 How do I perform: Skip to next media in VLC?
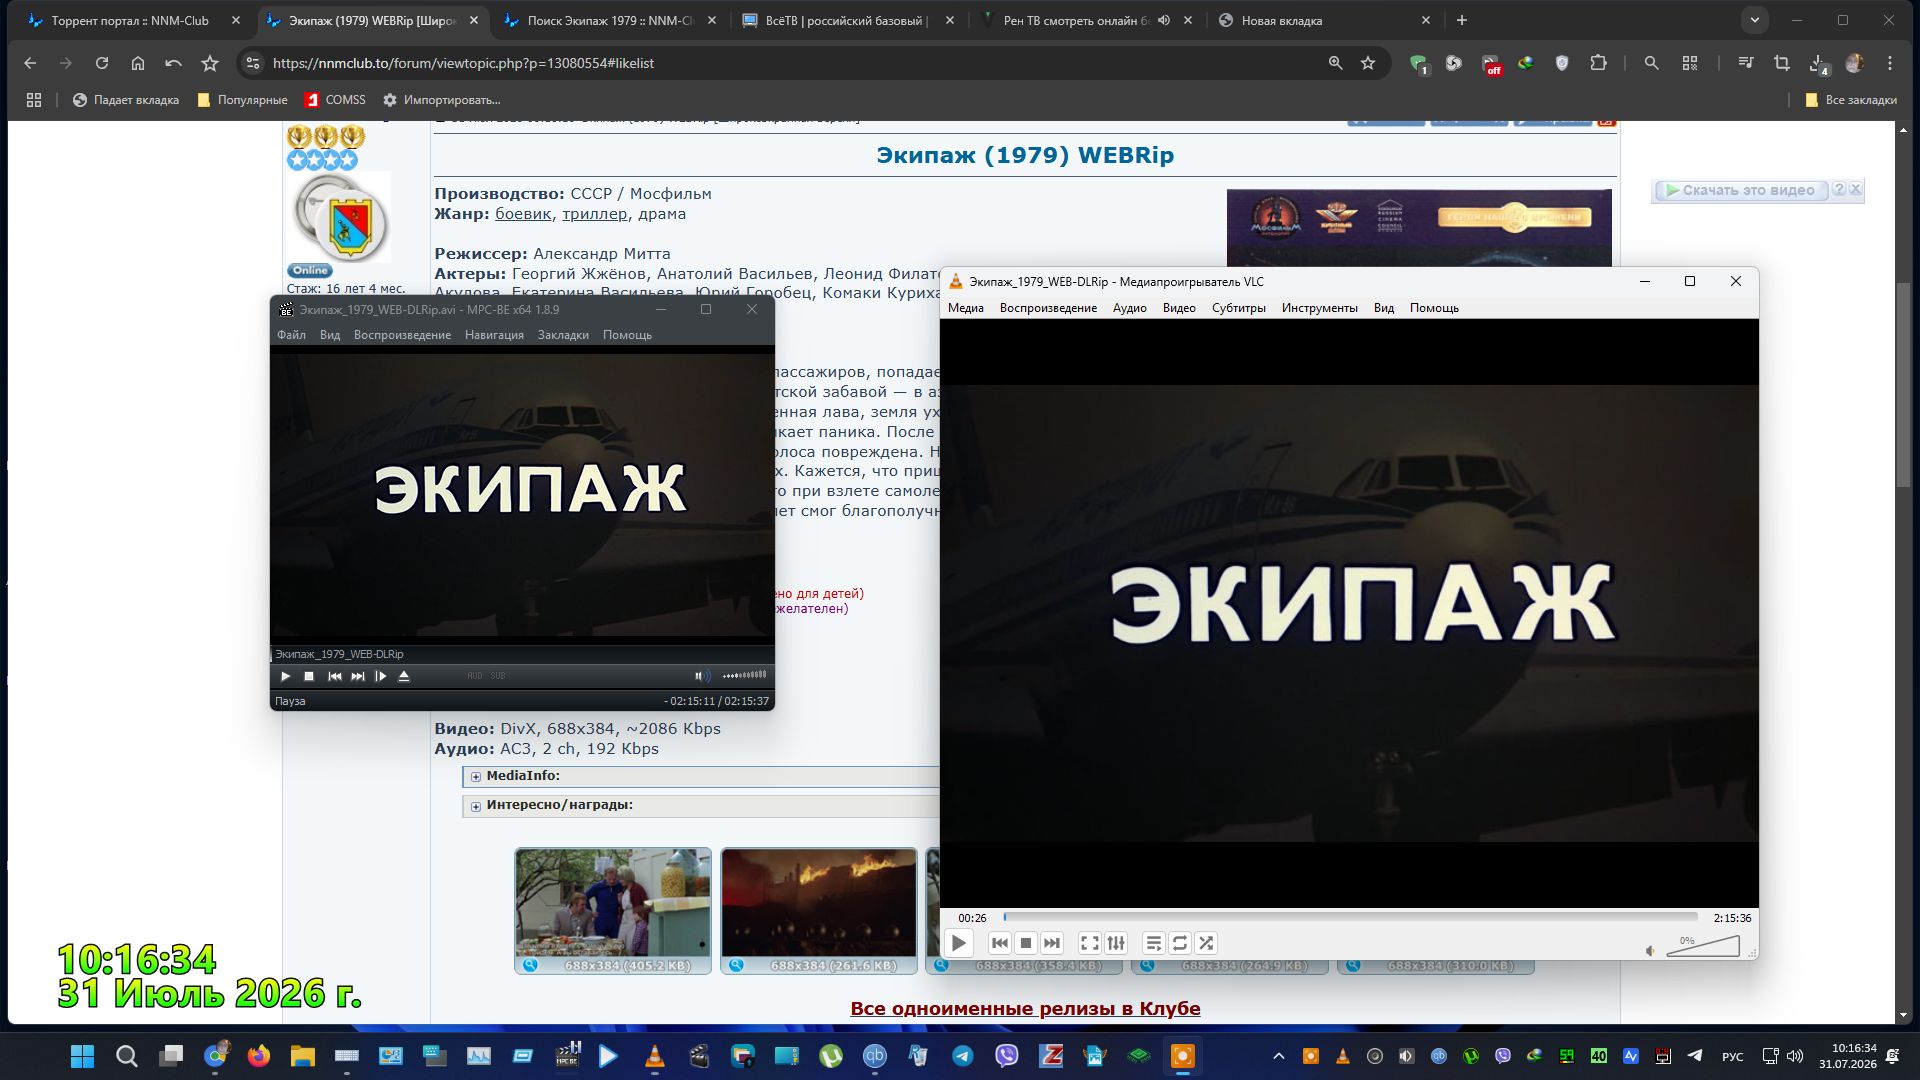1052,943
